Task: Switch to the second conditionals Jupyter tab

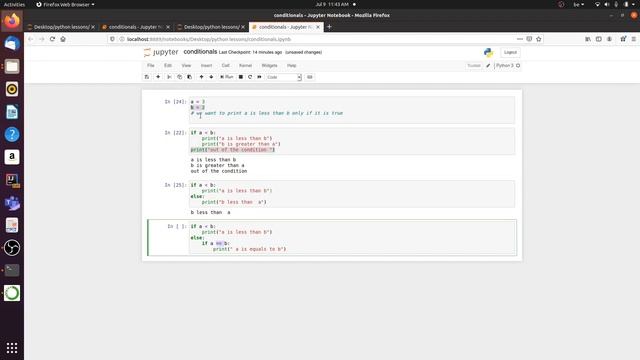Action: 136,27
